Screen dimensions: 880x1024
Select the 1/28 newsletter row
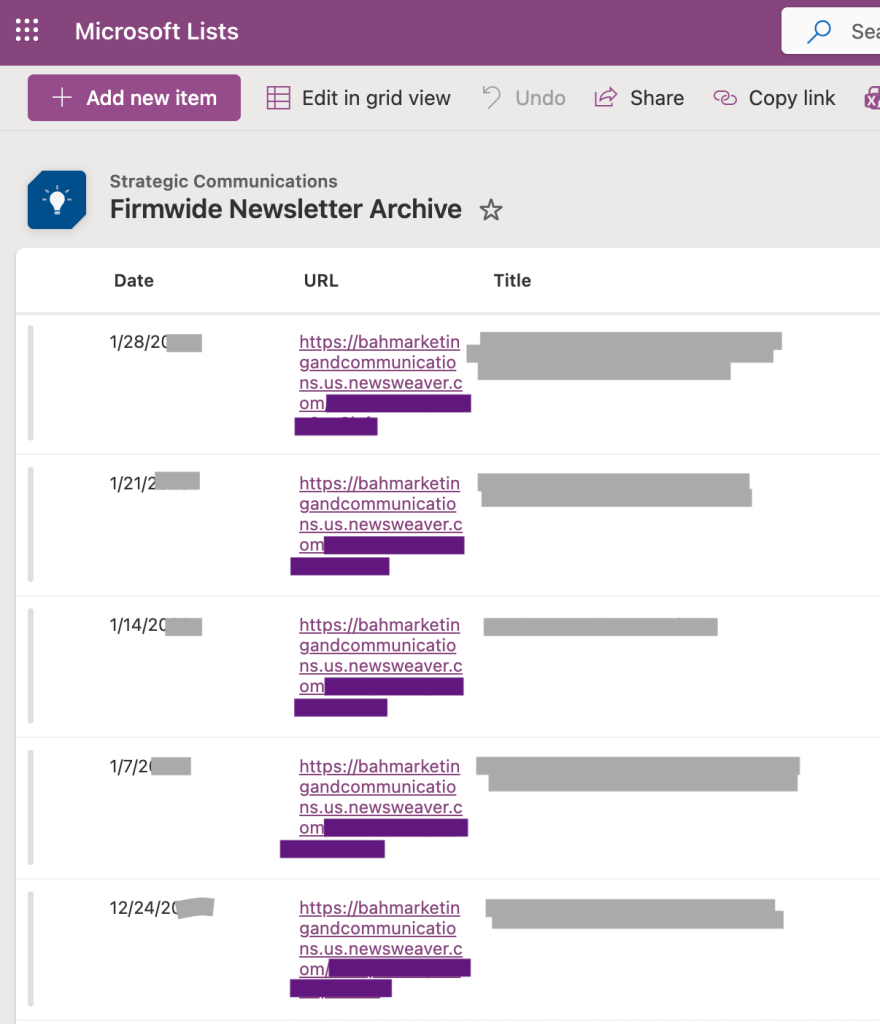point(31,383)
